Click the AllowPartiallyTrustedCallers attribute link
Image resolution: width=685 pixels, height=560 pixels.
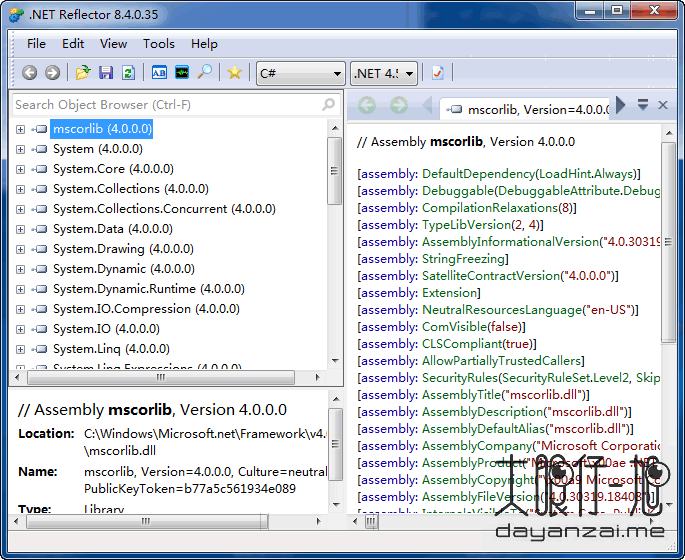[x=502, y=361]
